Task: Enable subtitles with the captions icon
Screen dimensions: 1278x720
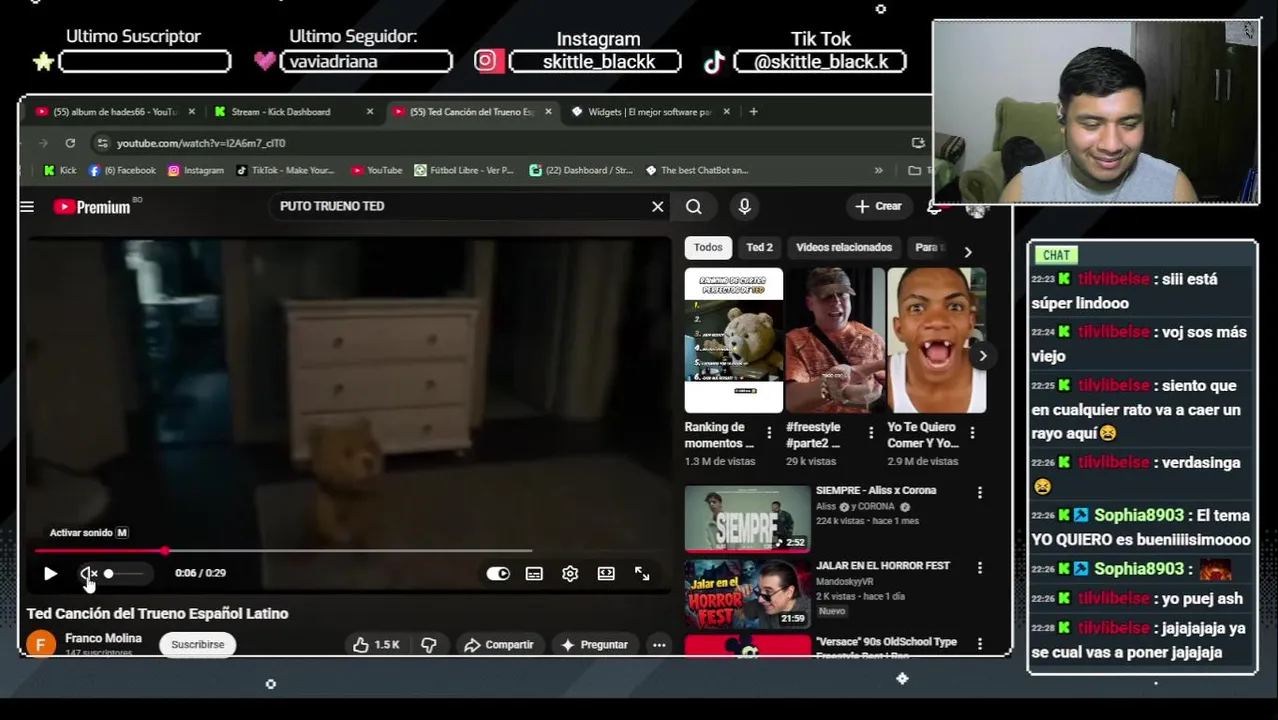Action: click(534, 573)
